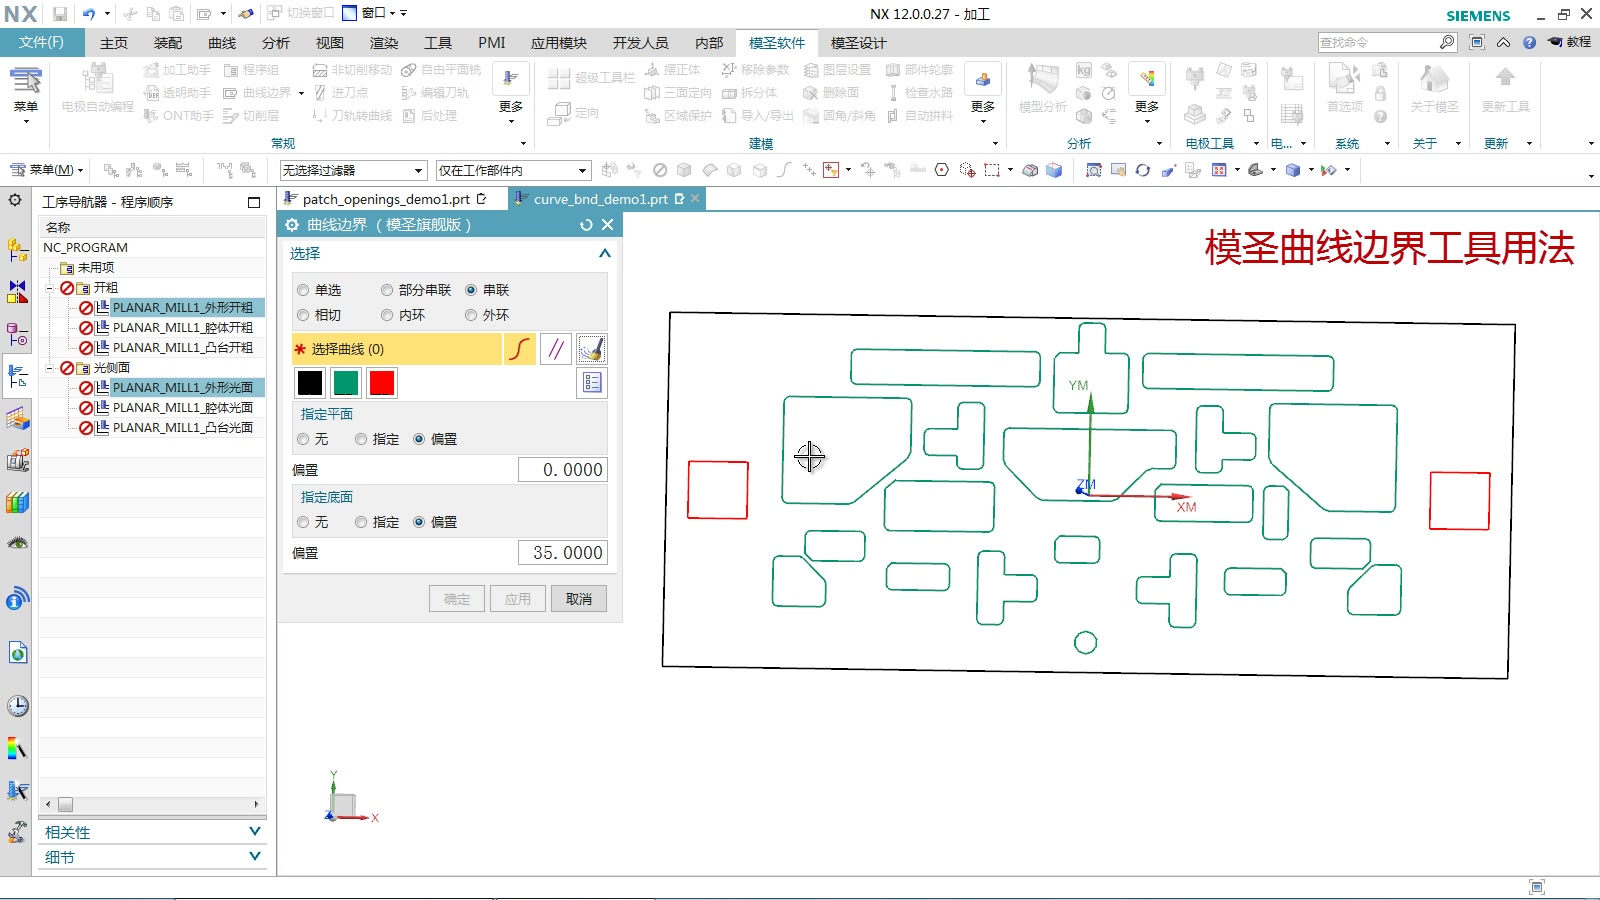Select 无 under 指定平面
The width and height of the screenshot is (1600, 900).
click(303, 439)
